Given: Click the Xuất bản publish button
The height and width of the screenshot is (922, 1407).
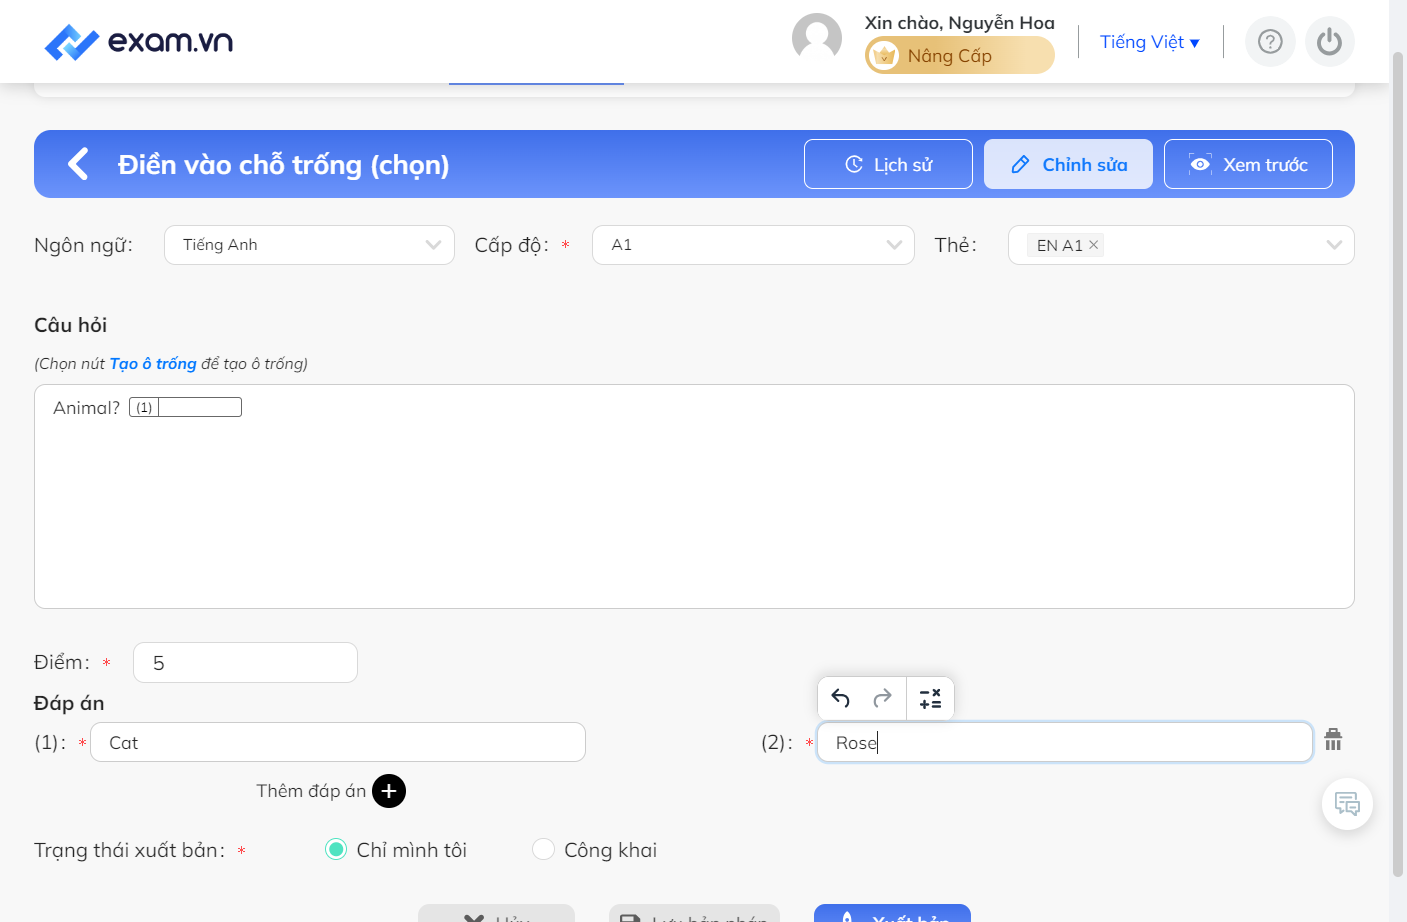Looking at the screenshot, I should click(892, 913).
